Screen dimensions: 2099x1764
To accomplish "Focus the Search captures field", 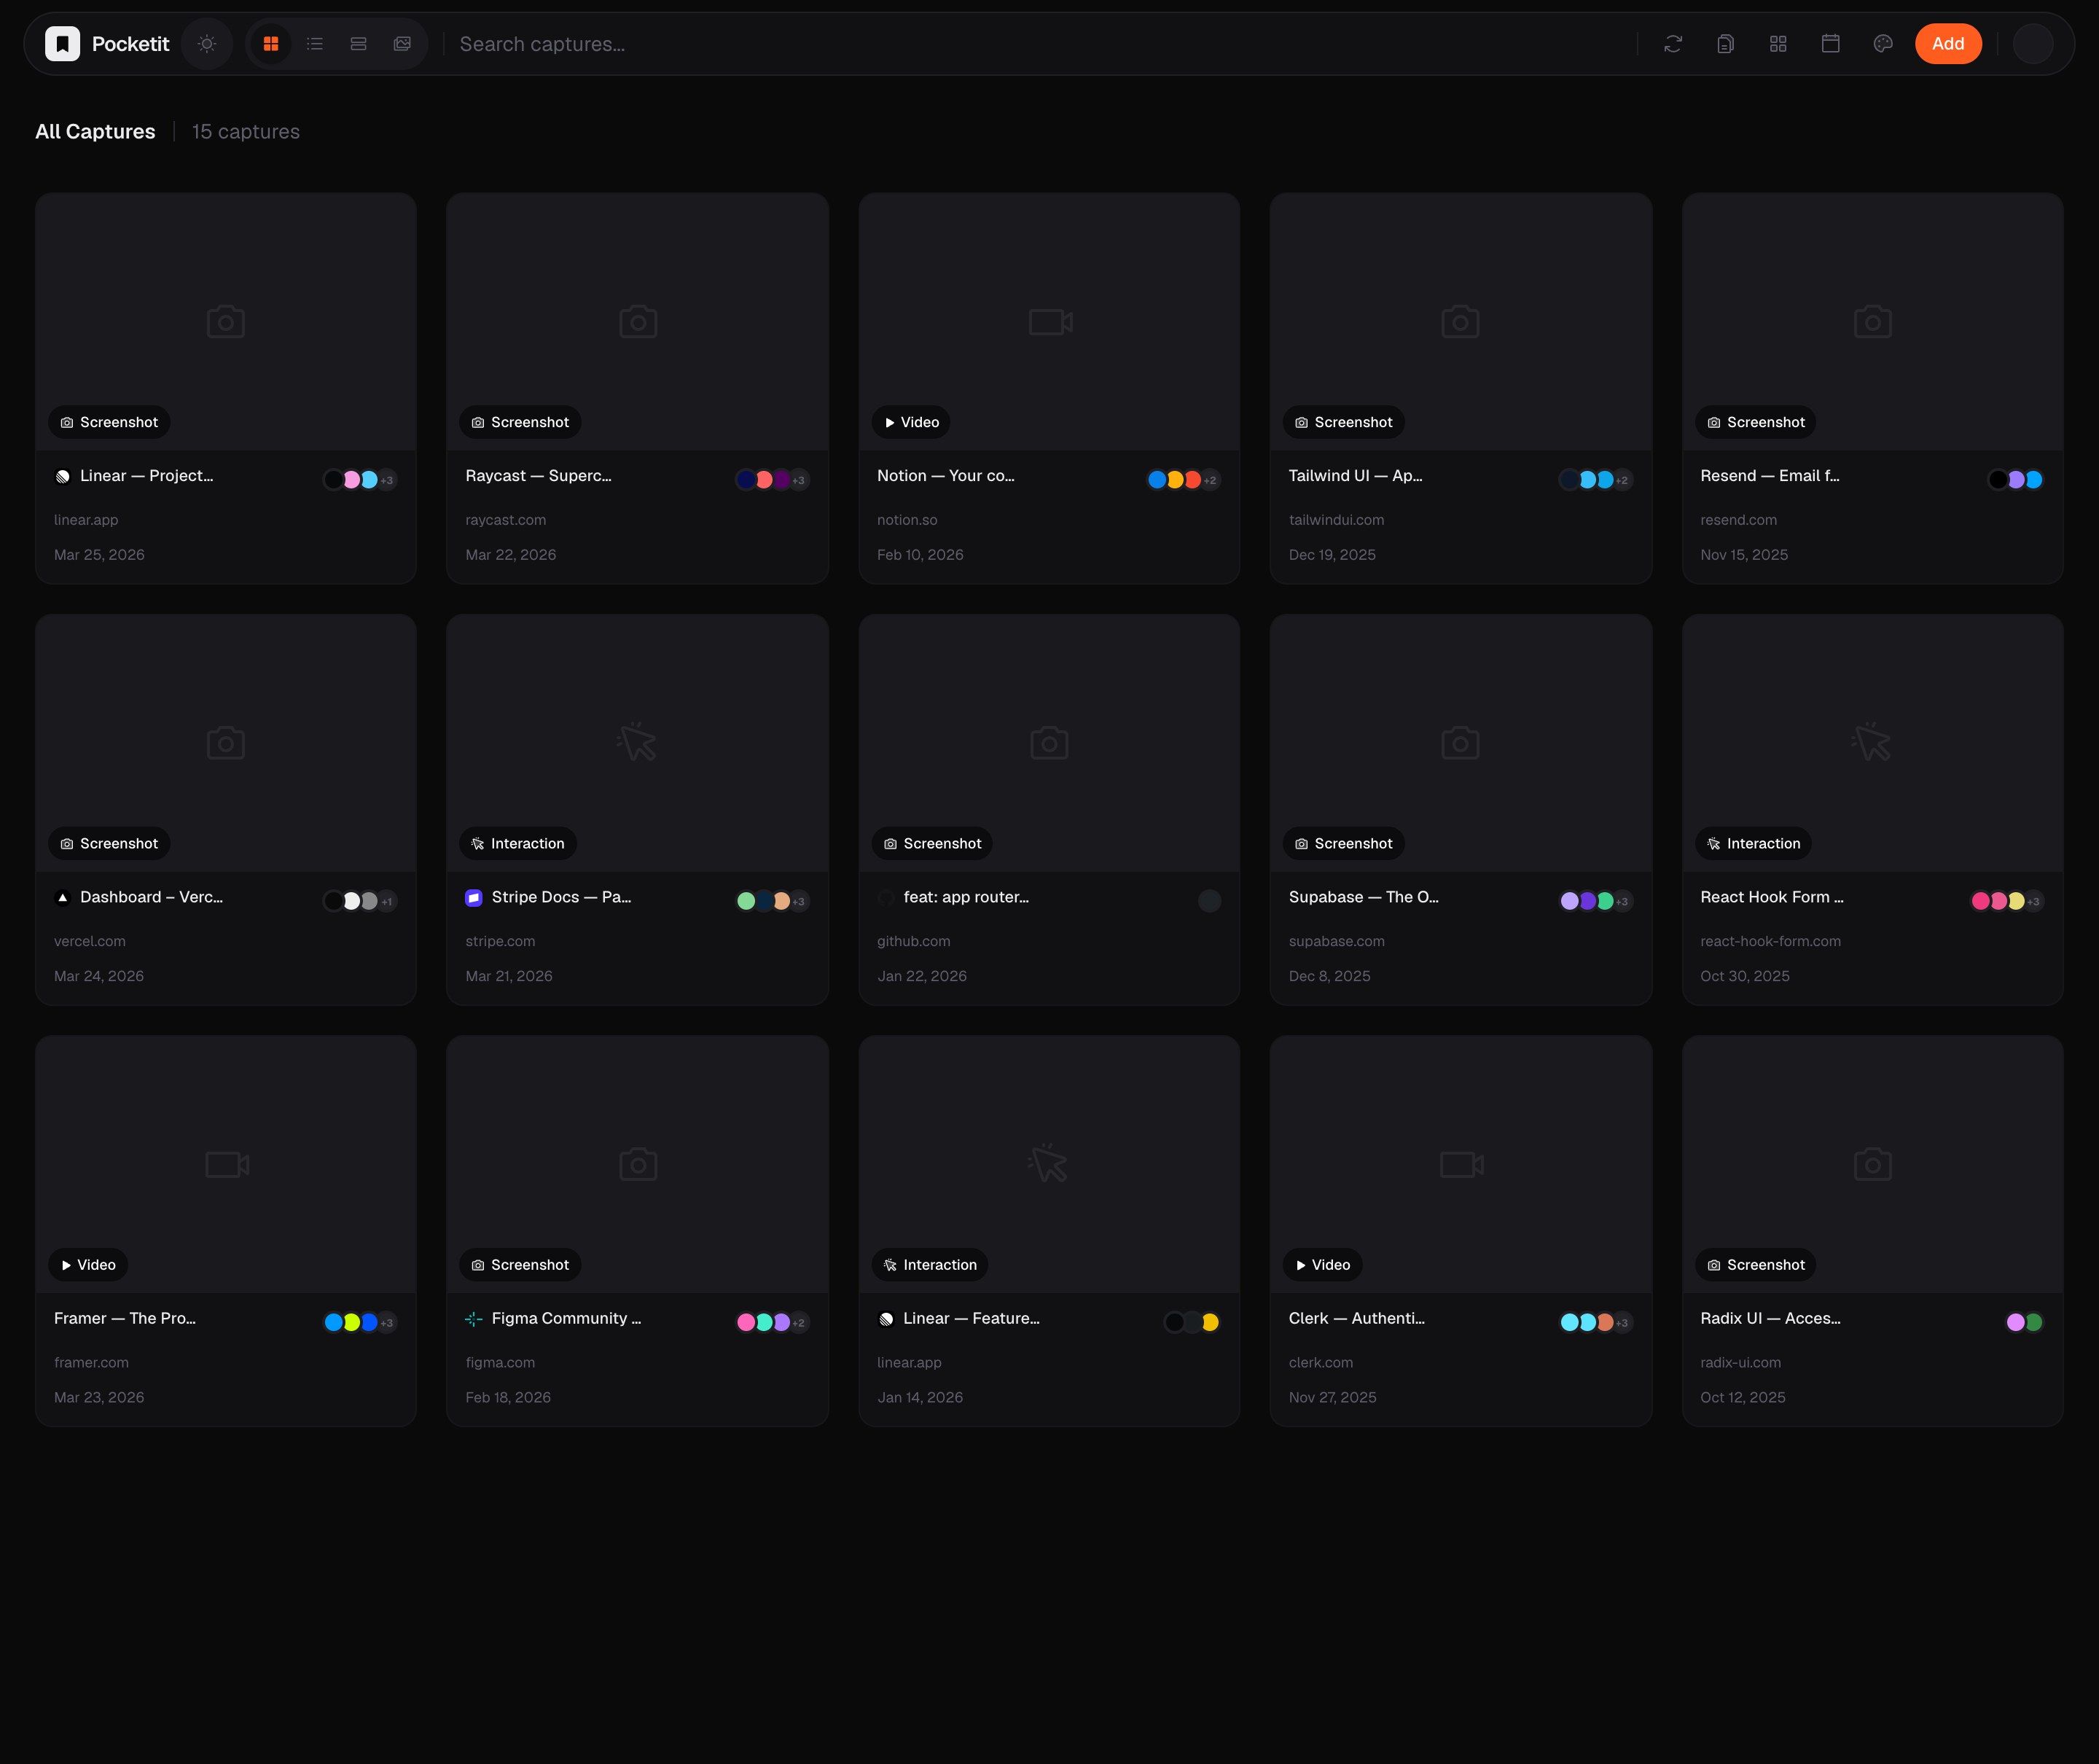I will click(x=1040, y=44).
